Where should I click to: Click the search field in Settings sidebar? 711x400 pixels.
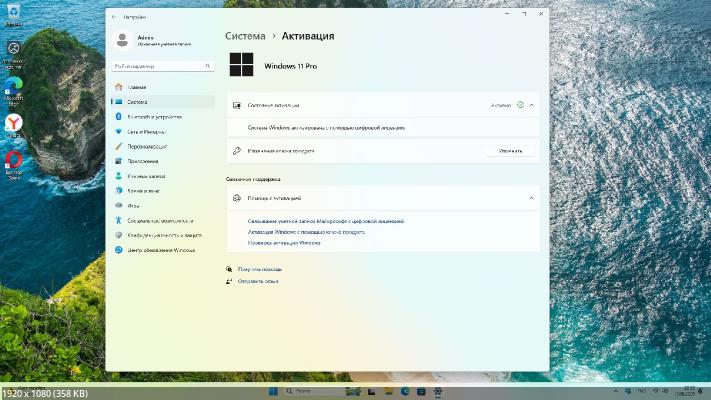(163, 66)
